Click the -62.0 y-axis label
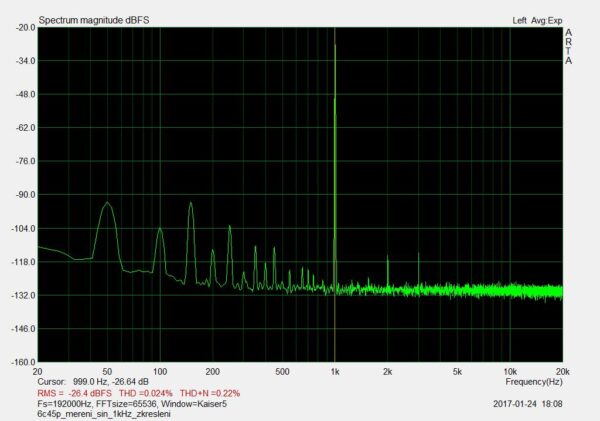 (x=26, y=128)
